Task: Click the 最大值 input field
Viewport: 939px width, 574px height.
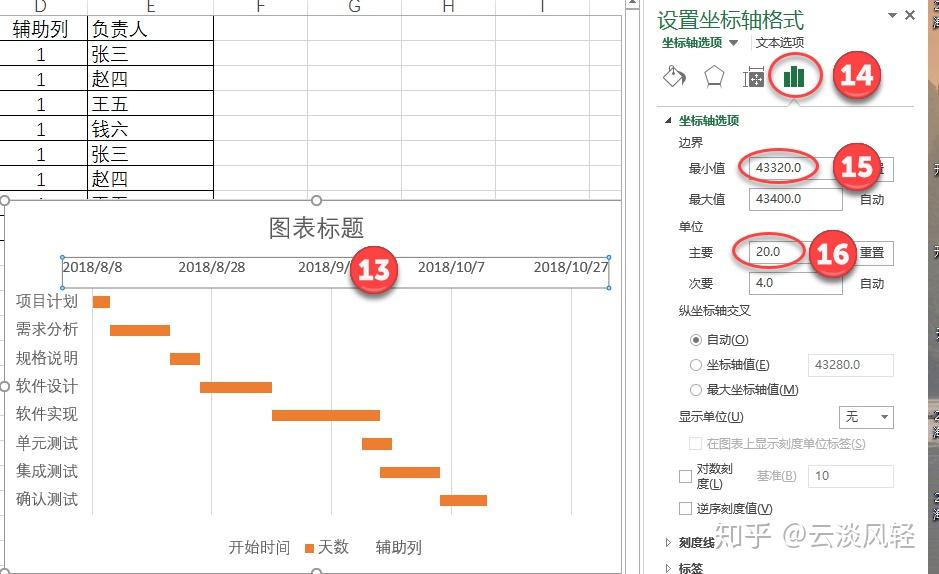Action: coord(795,199)
